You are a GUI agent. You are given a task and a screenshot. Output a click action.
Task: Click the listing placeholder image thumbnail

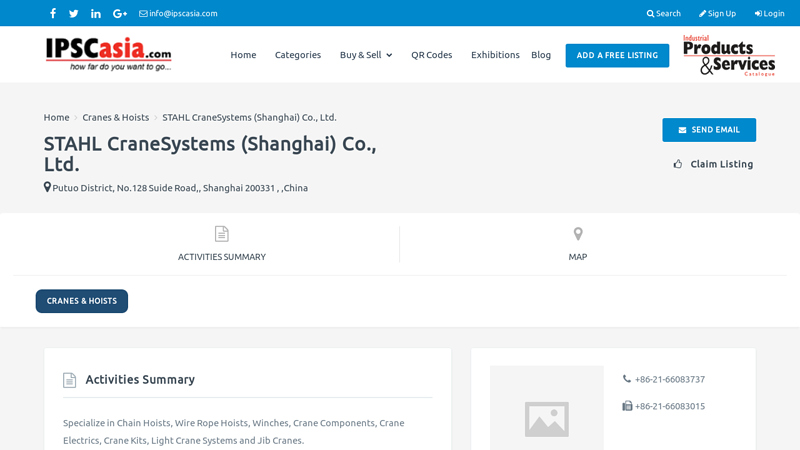[x=546, y=408]
